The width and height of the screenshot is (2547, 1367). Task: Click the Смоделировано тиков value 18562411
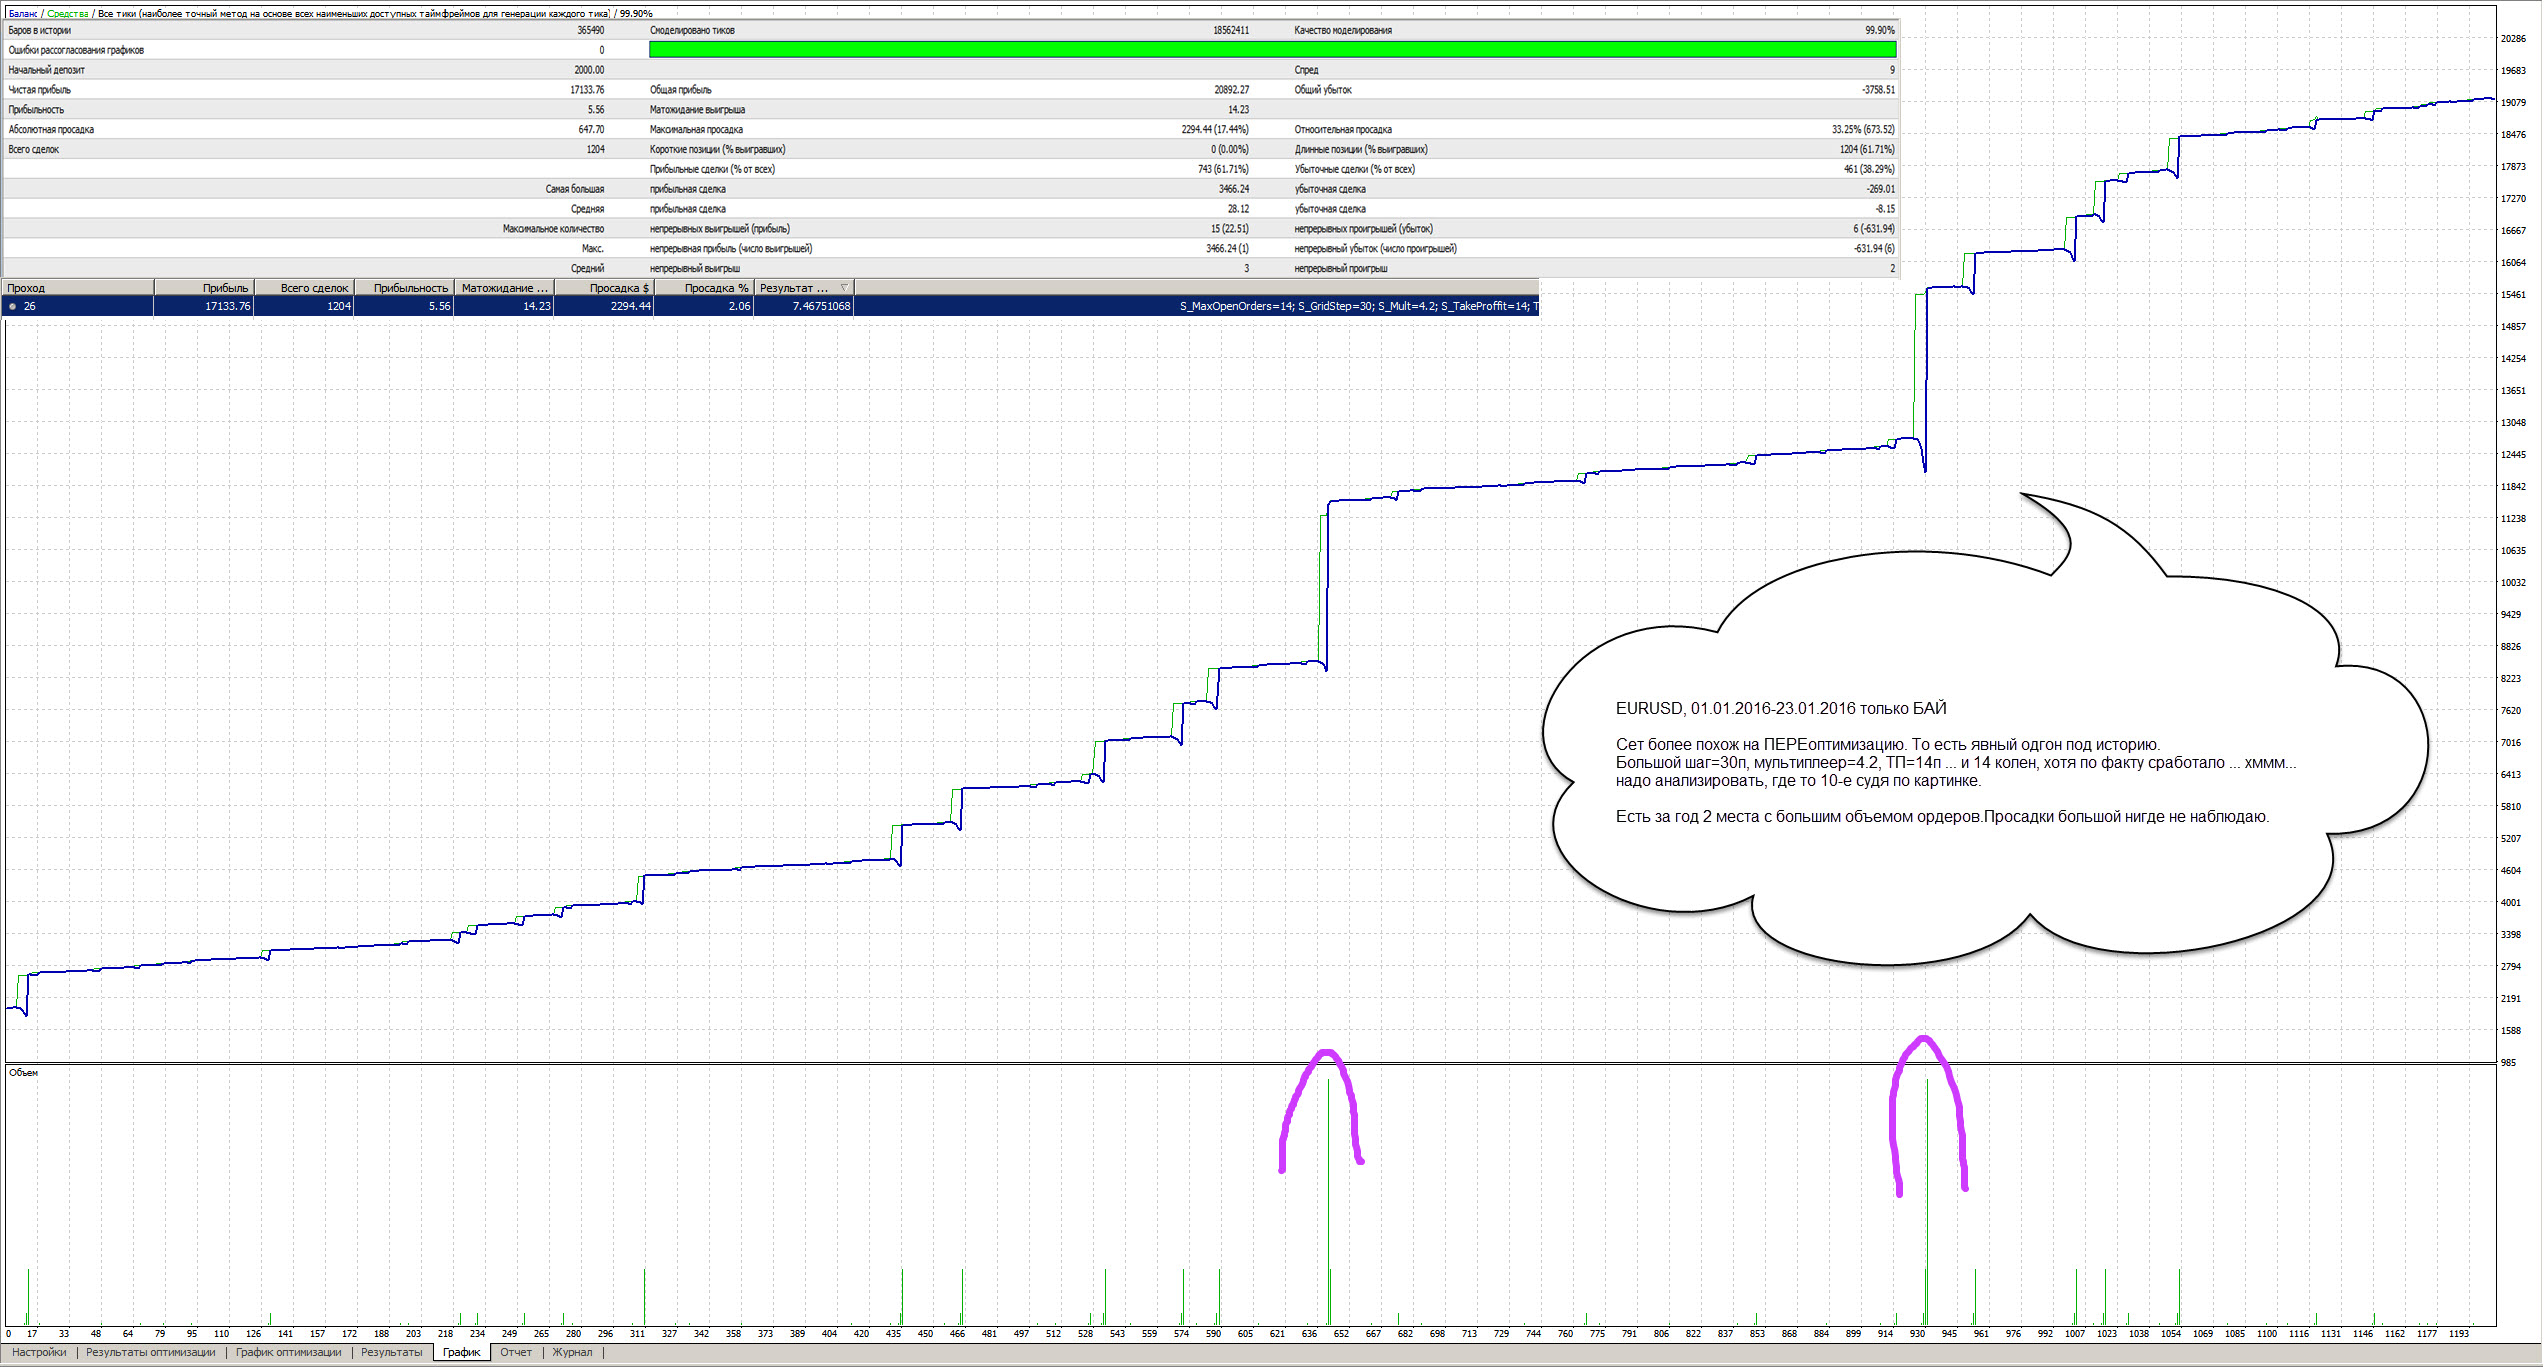click(1231, 30)
